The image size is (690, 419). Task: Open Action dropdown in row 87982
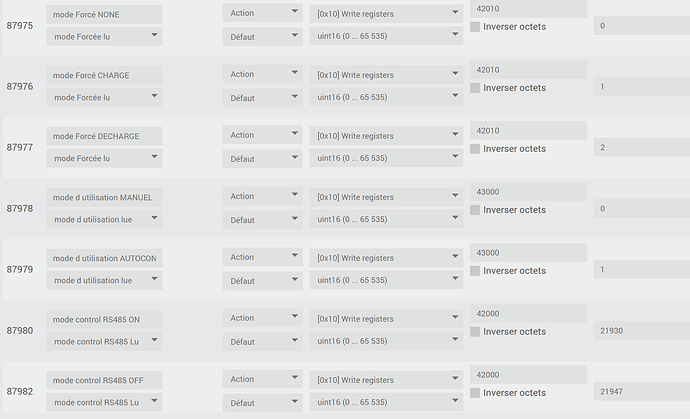coord(262,379)
